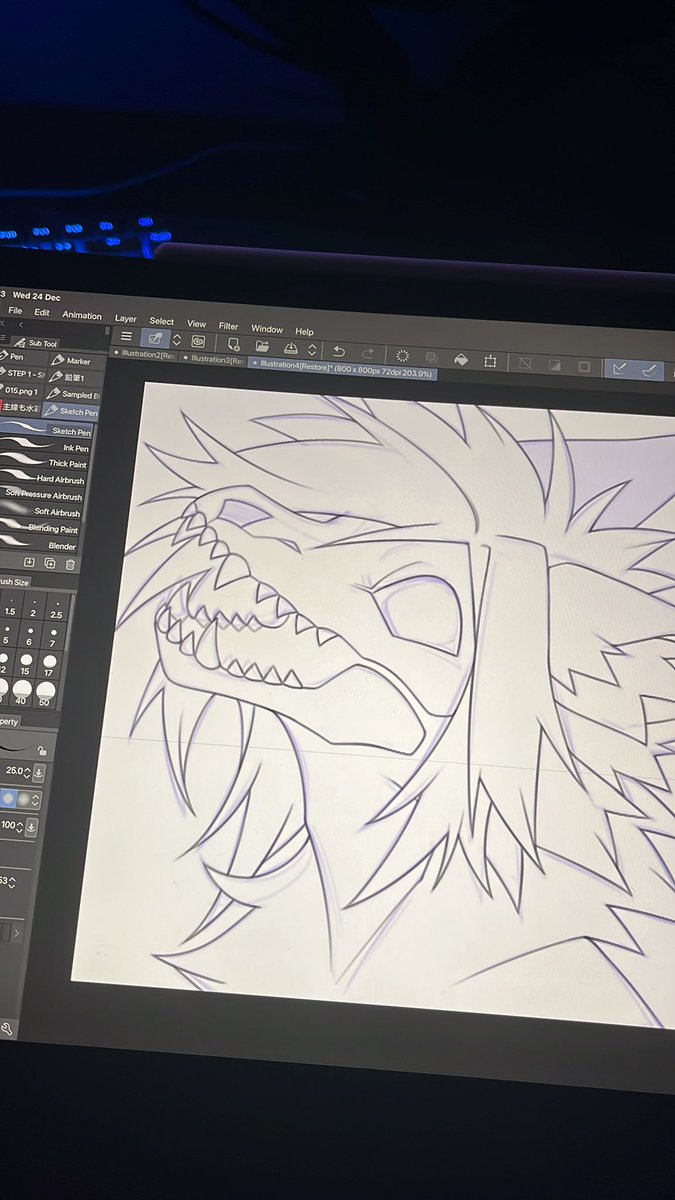The width and height of the screenshot is (675, 1200).
Task: Click the Wed 24 Dec date in menu bar
Action: 36,295
